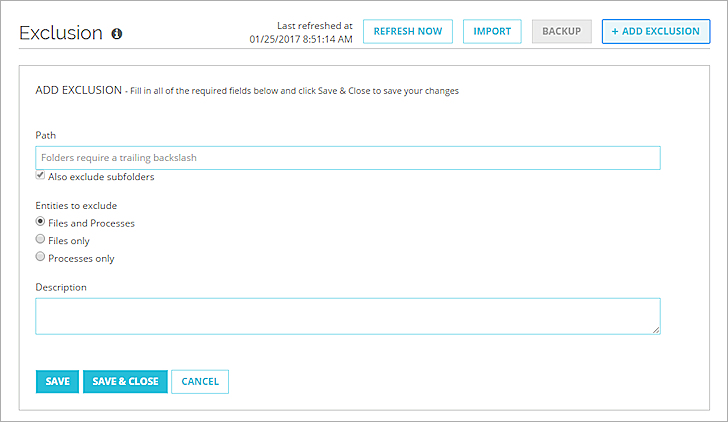The height and width of the screenshot is (422, 728).
Task: Focus the Path input field
Action: pos(348,158)
